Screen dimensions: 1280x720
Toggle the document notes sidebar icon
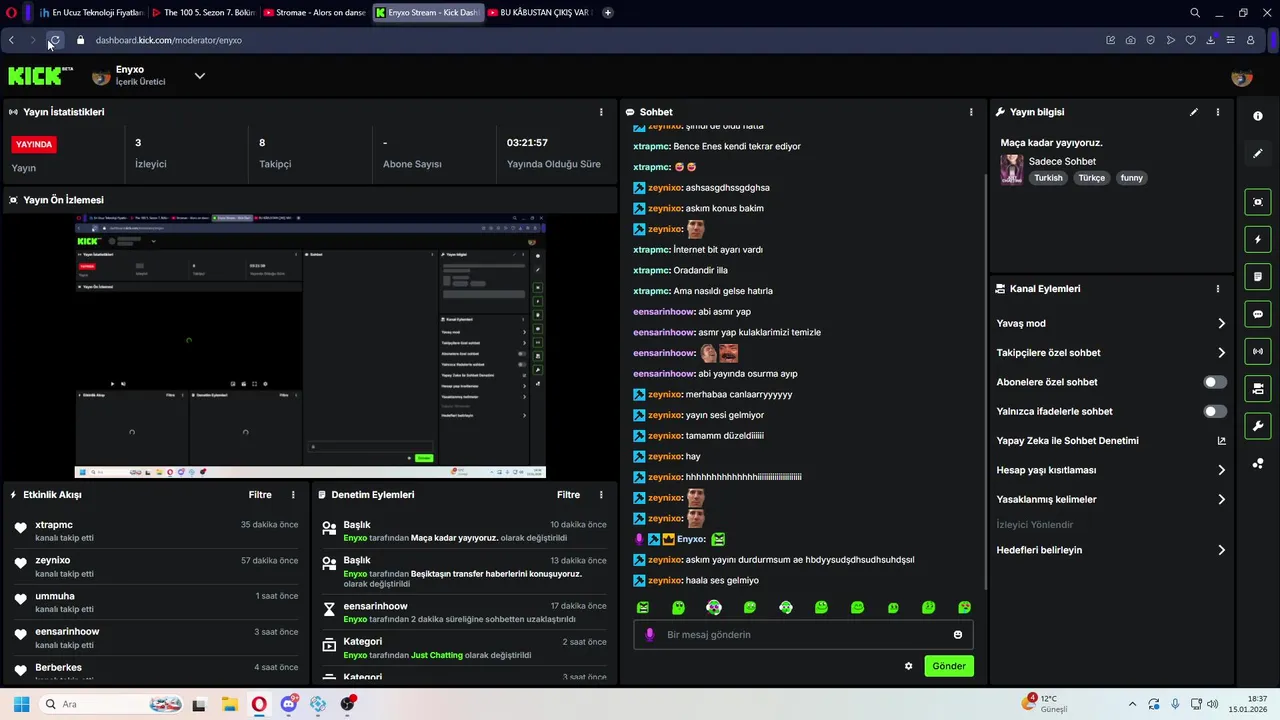tap(1258, 277)
